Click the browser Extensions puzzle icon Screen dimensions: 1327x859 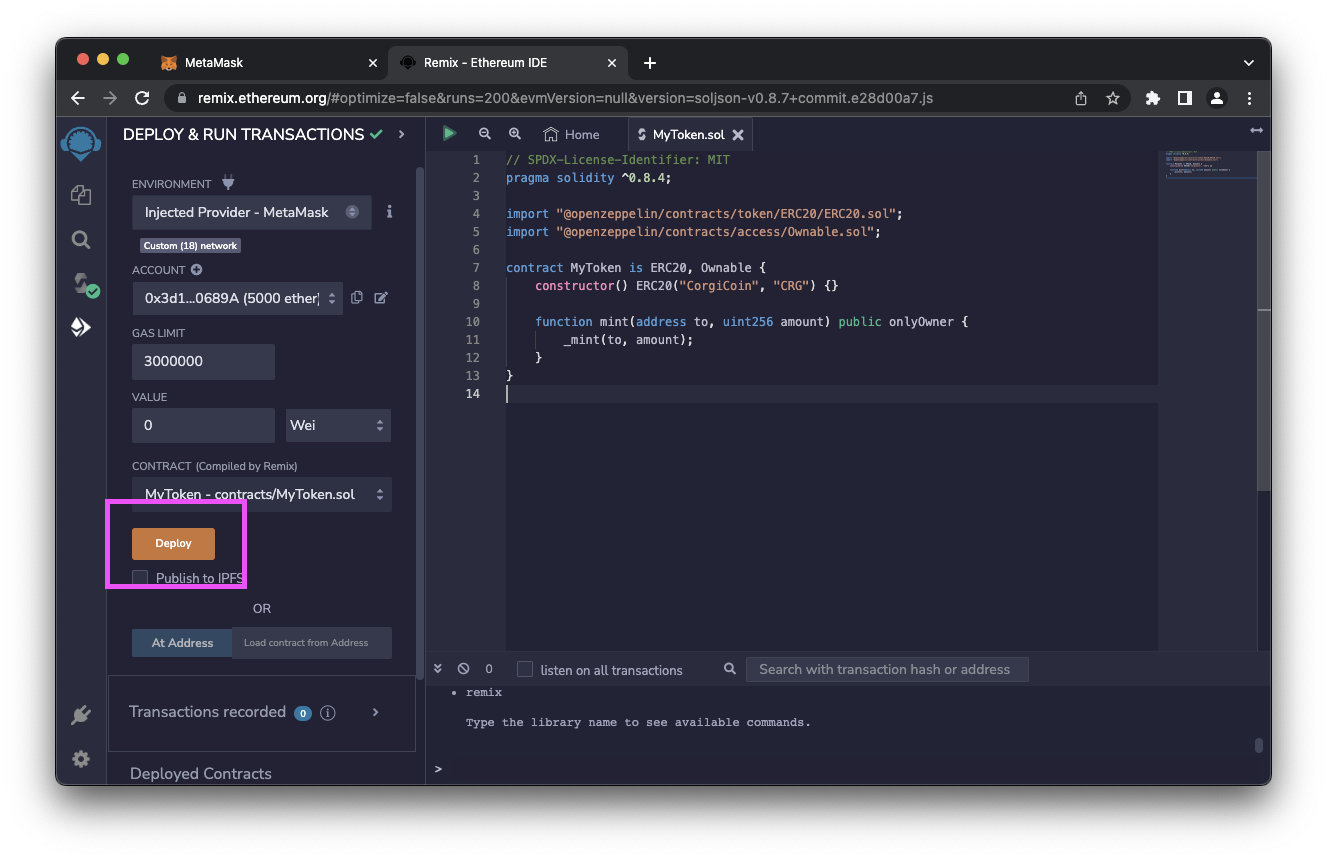pos(1153,98)
